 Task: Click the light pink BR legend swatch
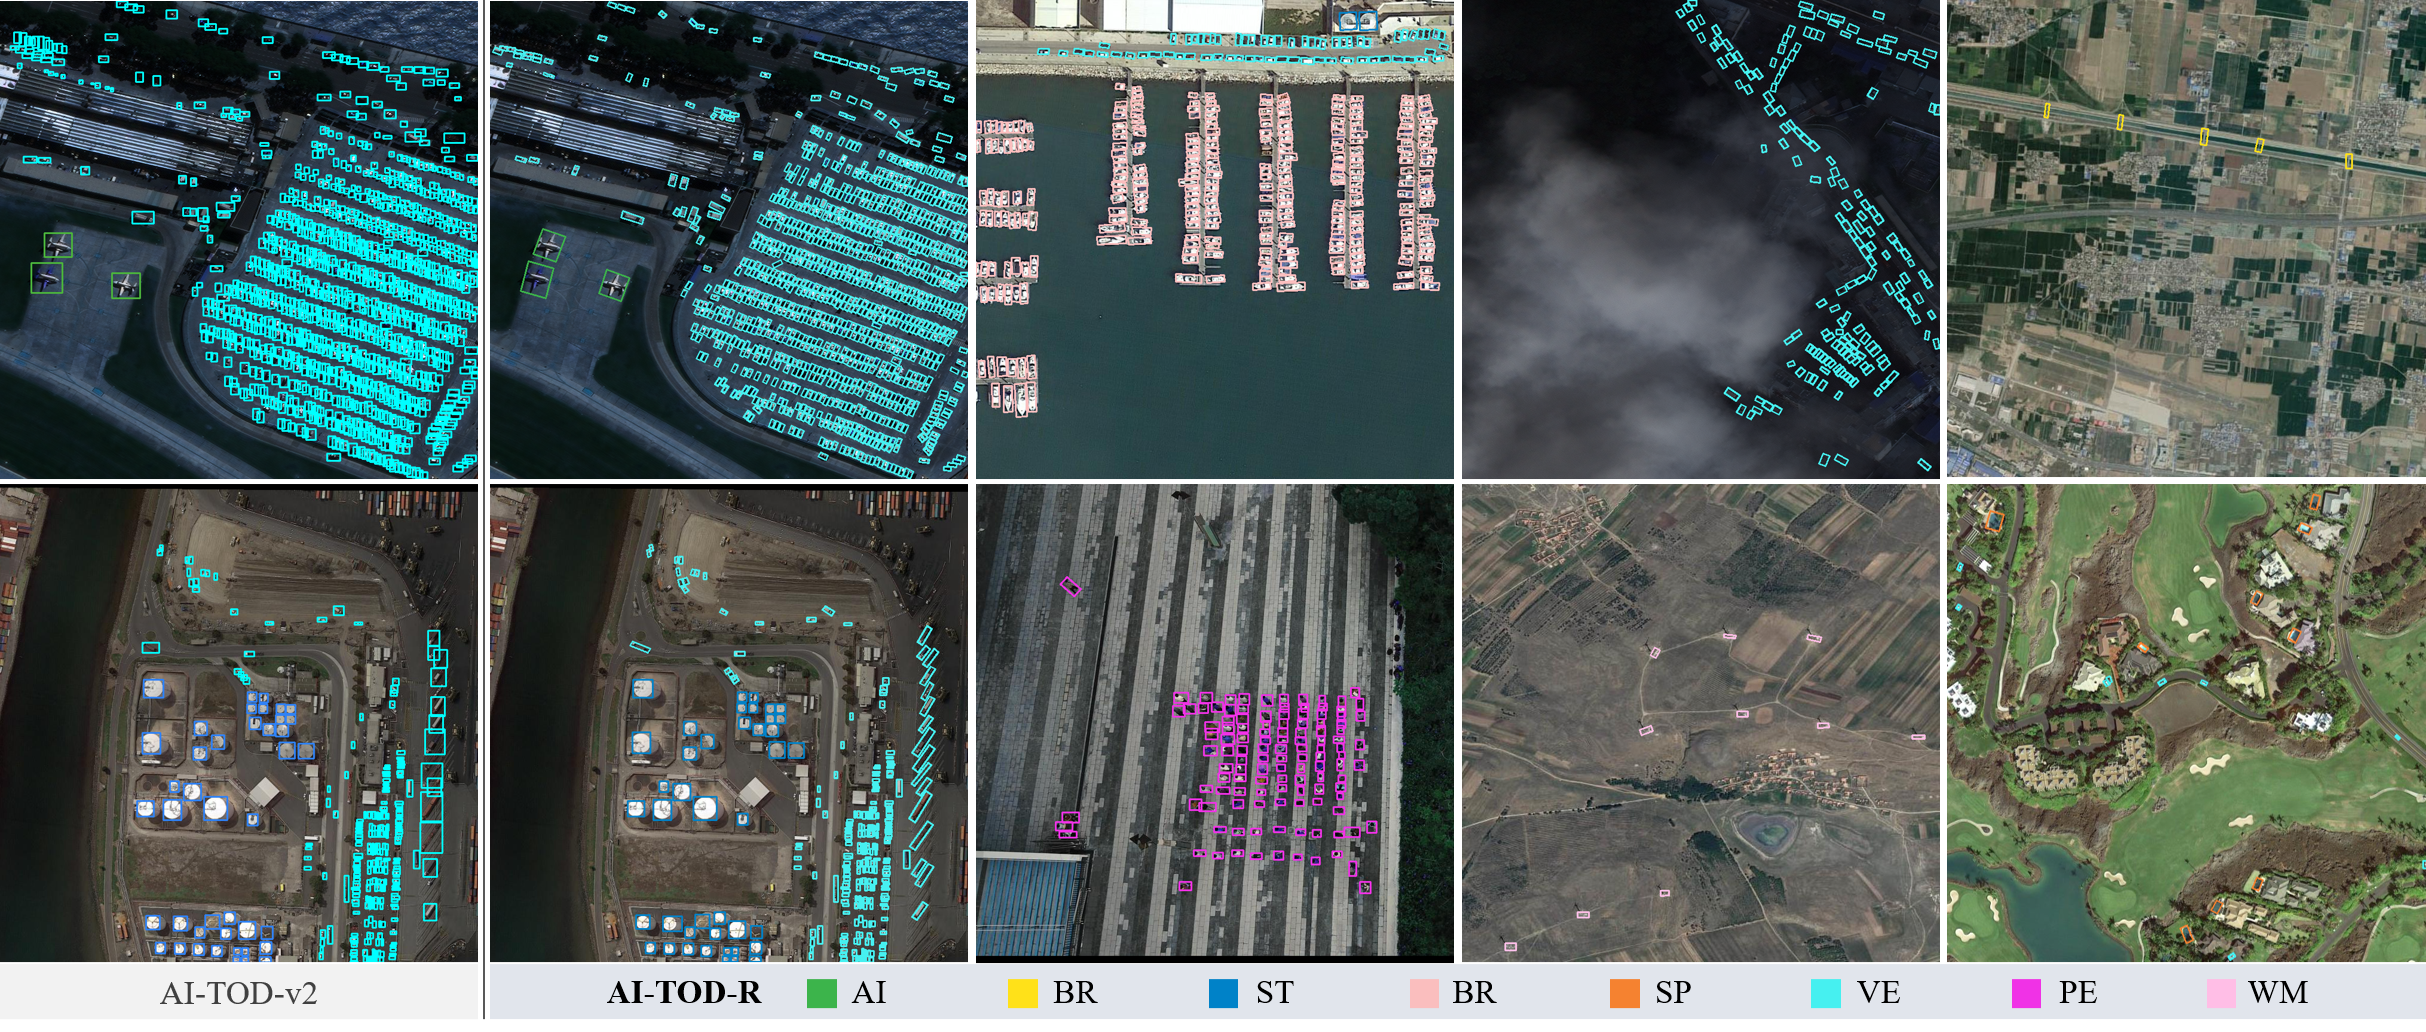1424,993
